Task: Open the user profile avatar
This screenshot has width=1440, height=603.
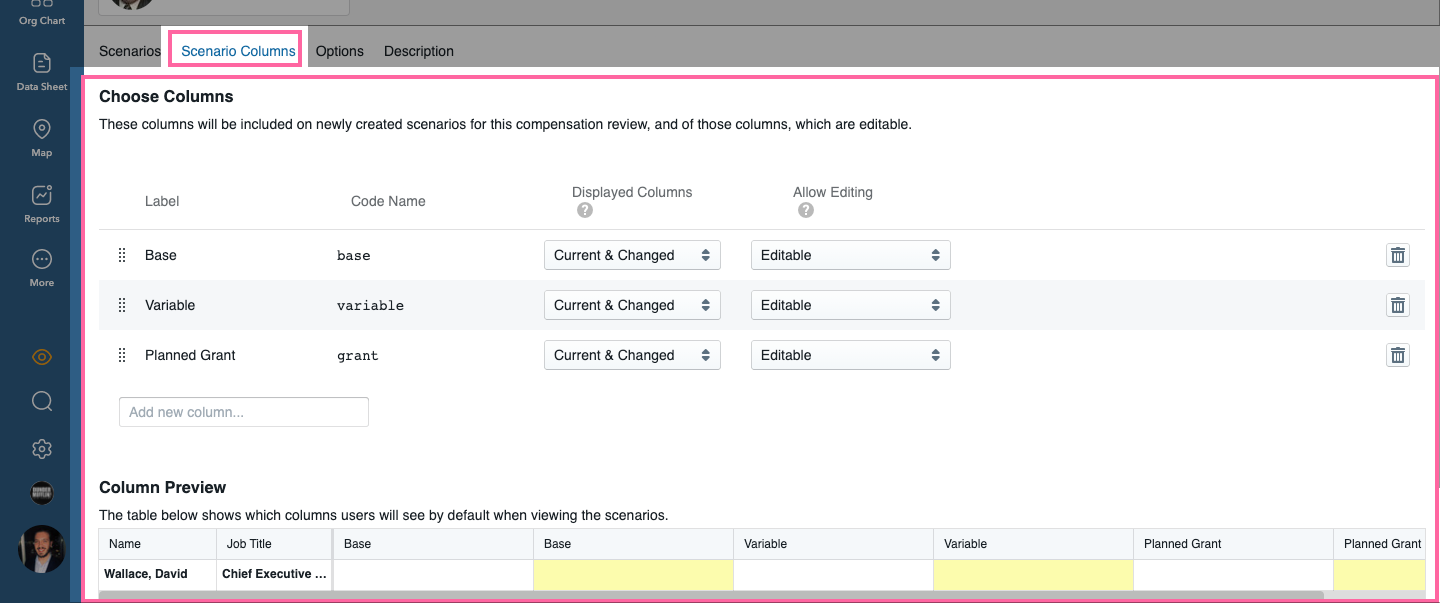Action: tap(42, 549)
